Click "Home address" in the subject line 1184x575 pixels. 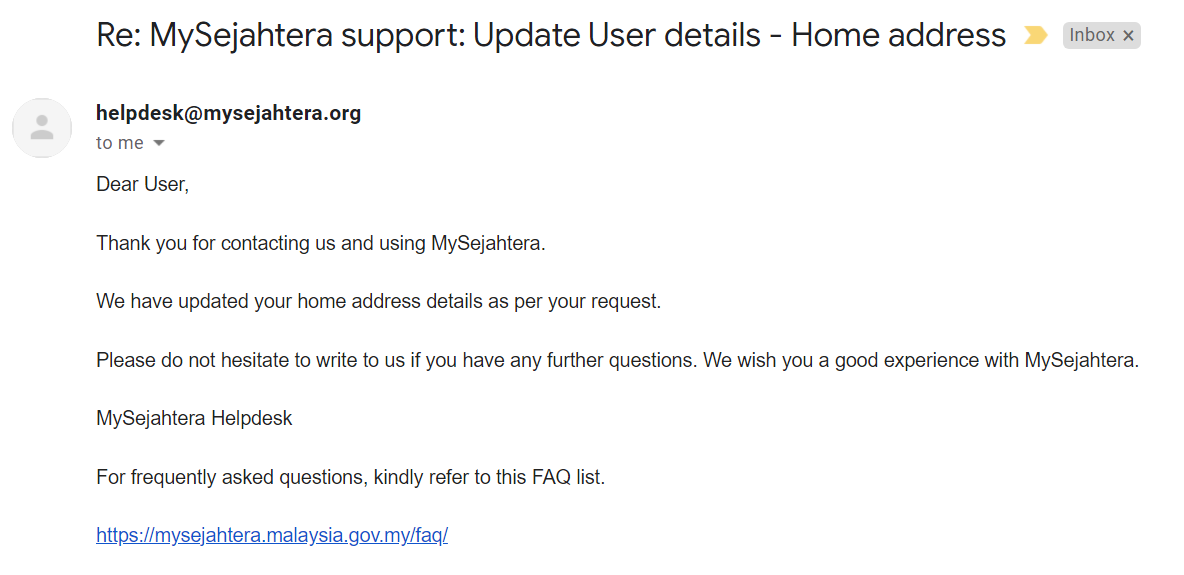pyautogui.click(x=898, y=36)
